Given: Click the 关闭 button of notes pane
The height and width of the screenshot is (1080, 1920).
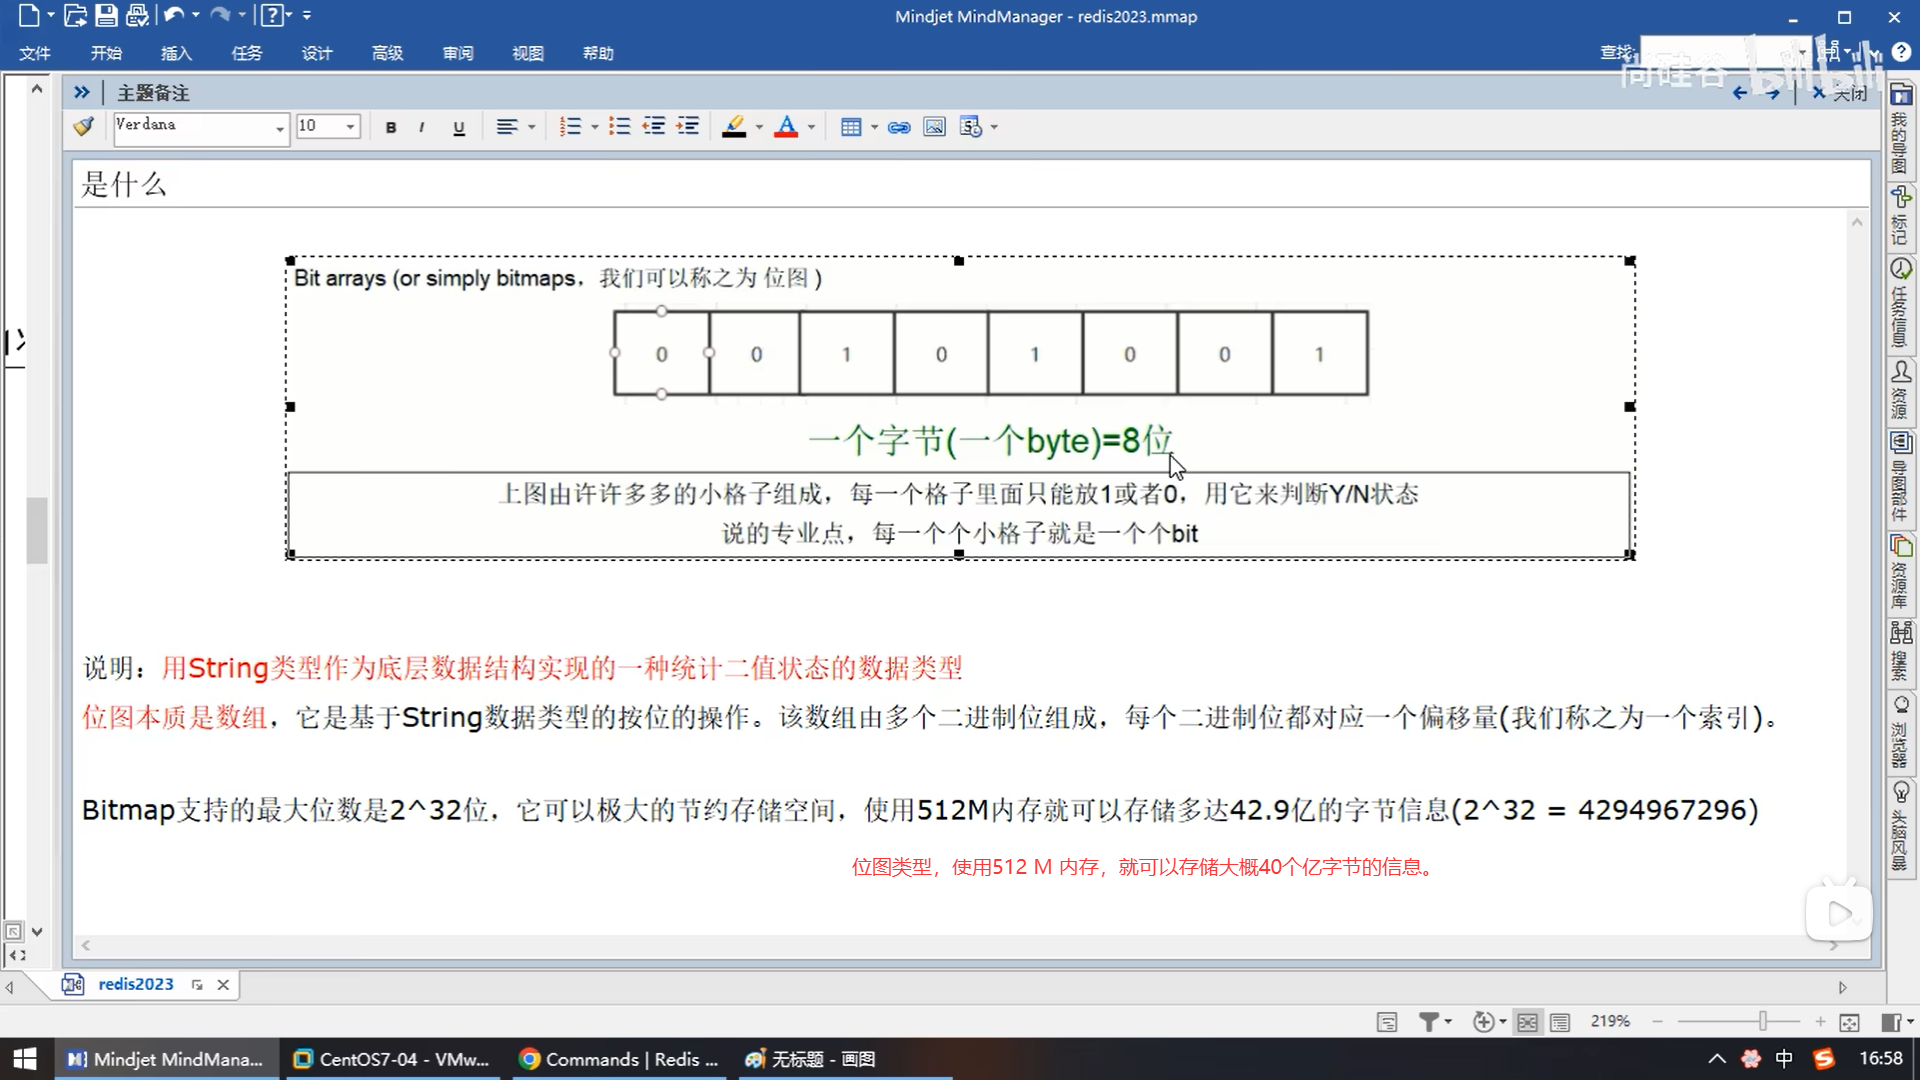Looking at the screenshot, I should pos(1840,93).
